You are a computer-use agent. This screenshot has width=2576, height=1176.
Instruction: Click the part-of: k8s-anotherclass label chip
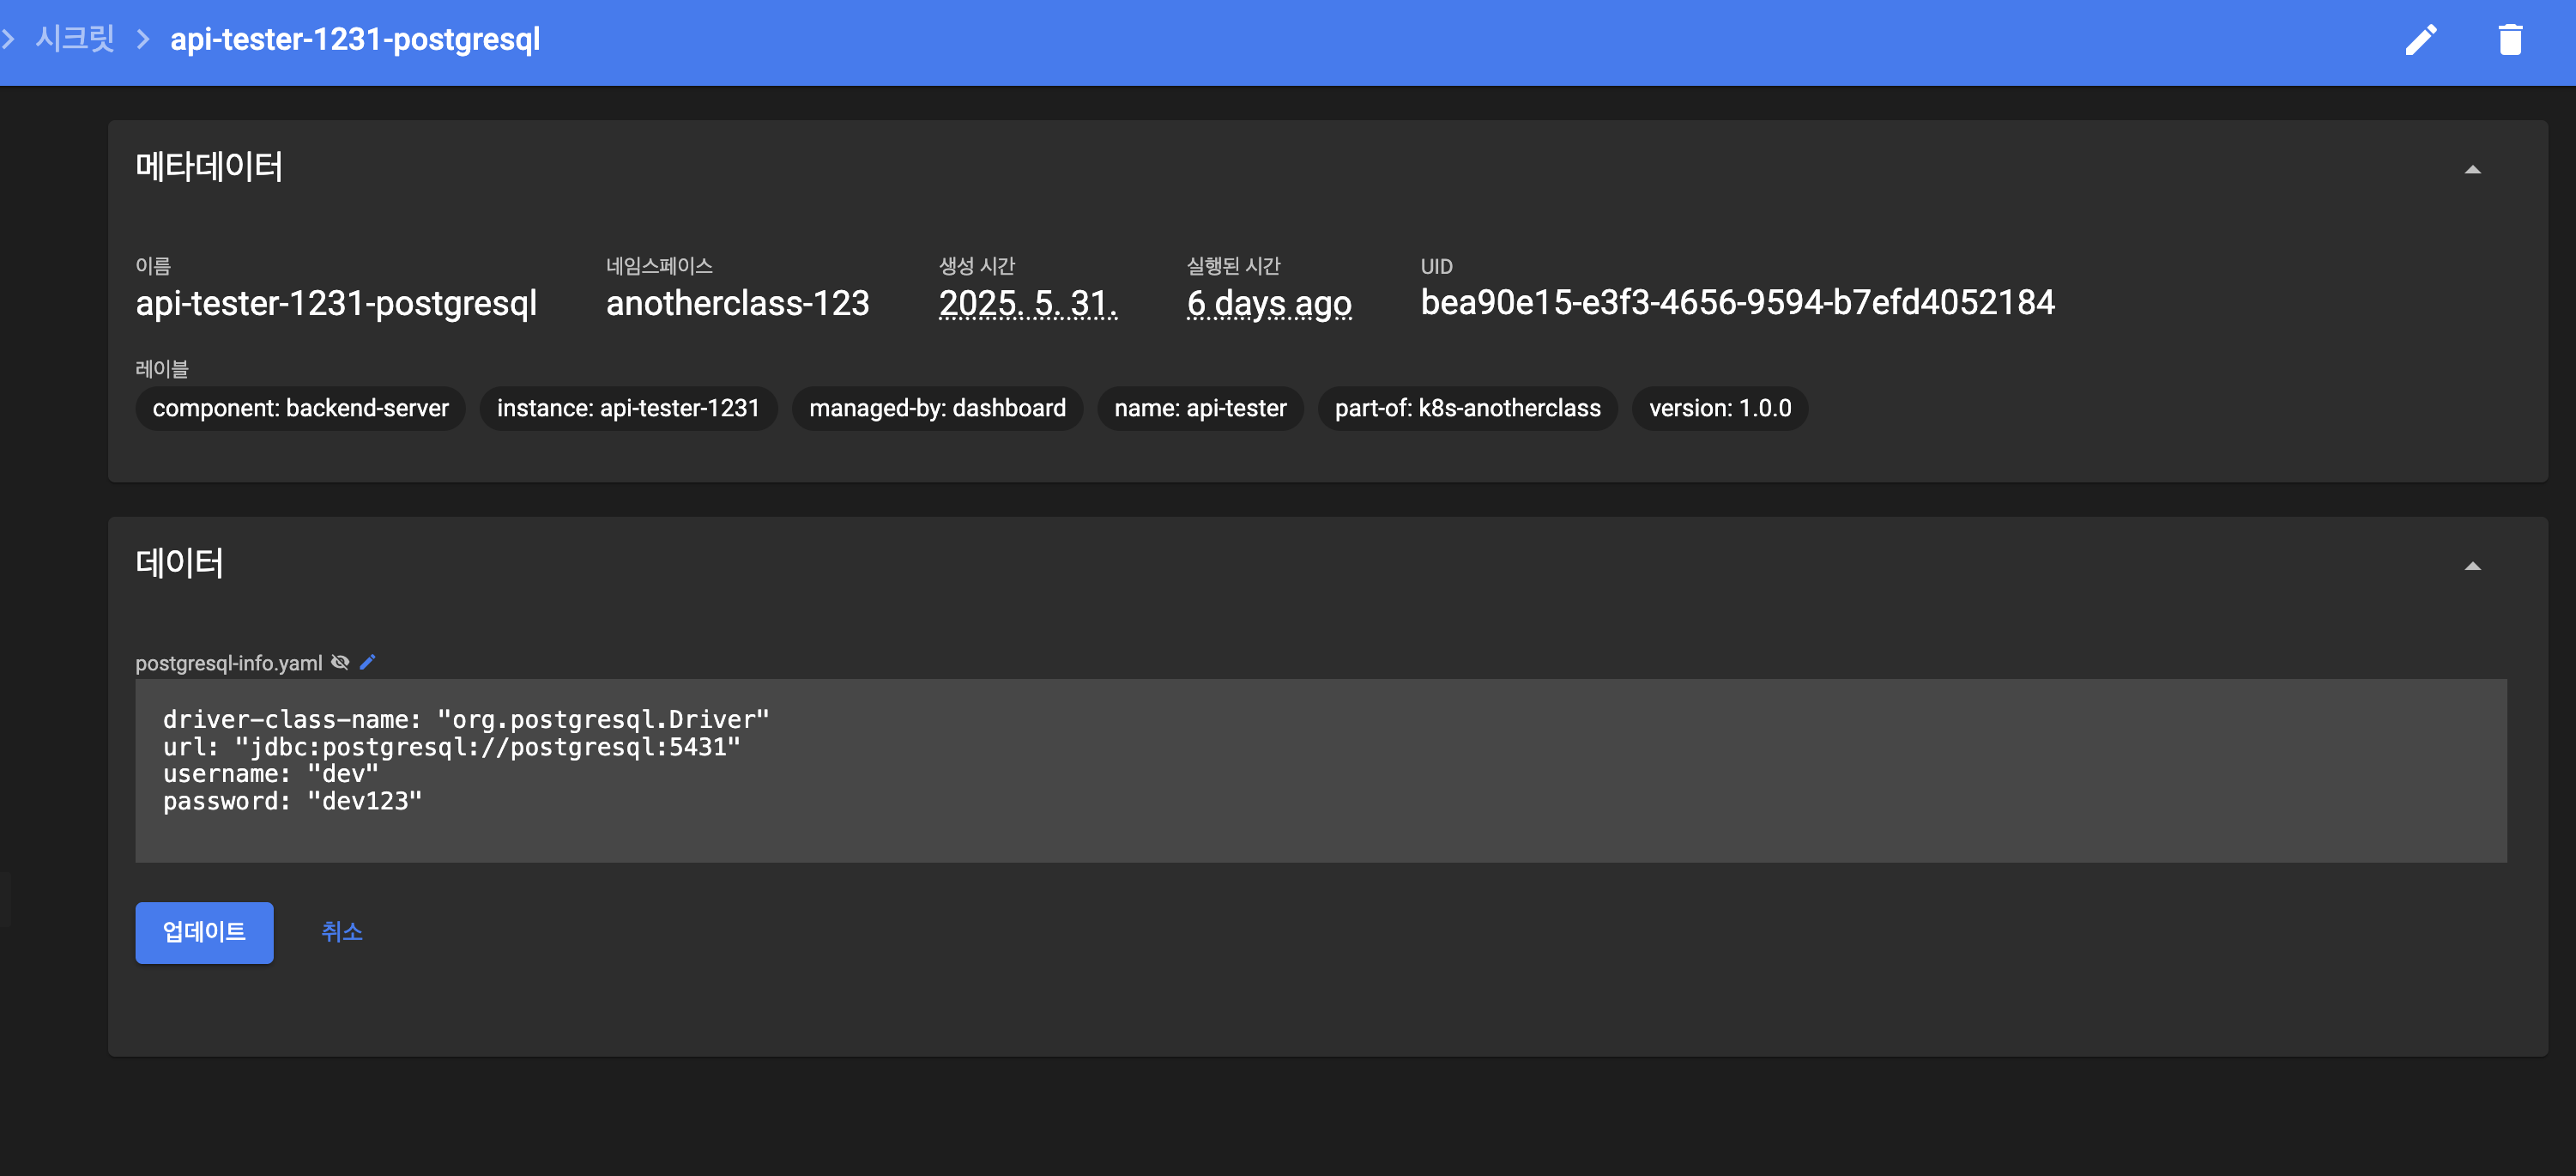tap(1467, 408)
